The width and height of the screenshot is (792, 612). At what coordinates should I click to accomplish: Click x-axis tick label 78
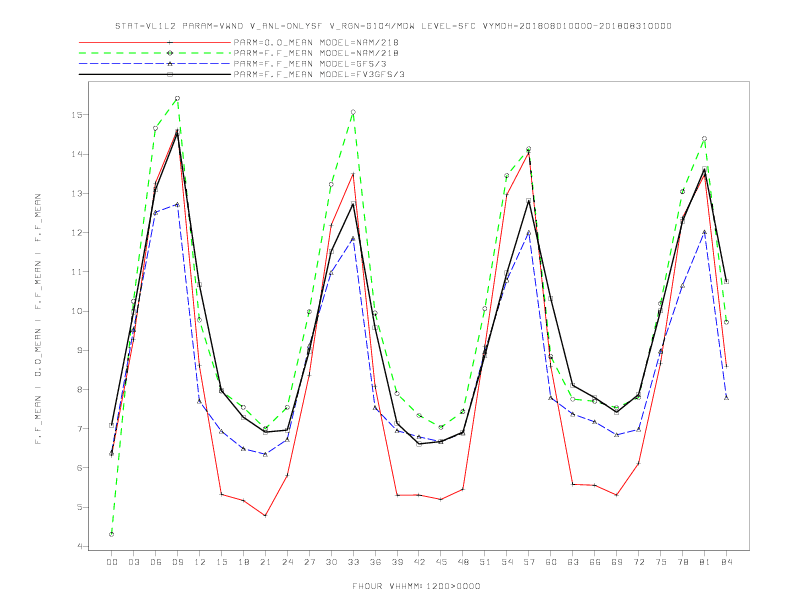click(682, 562)
